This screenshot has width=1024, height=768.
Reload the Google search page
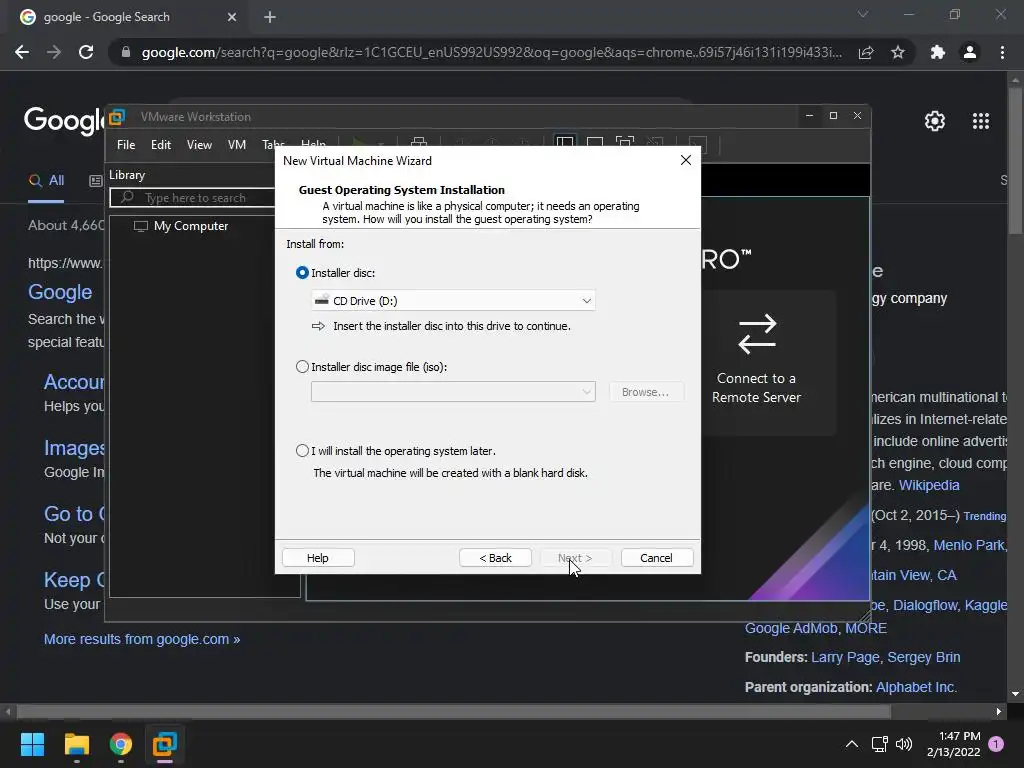tap(86, 52)
